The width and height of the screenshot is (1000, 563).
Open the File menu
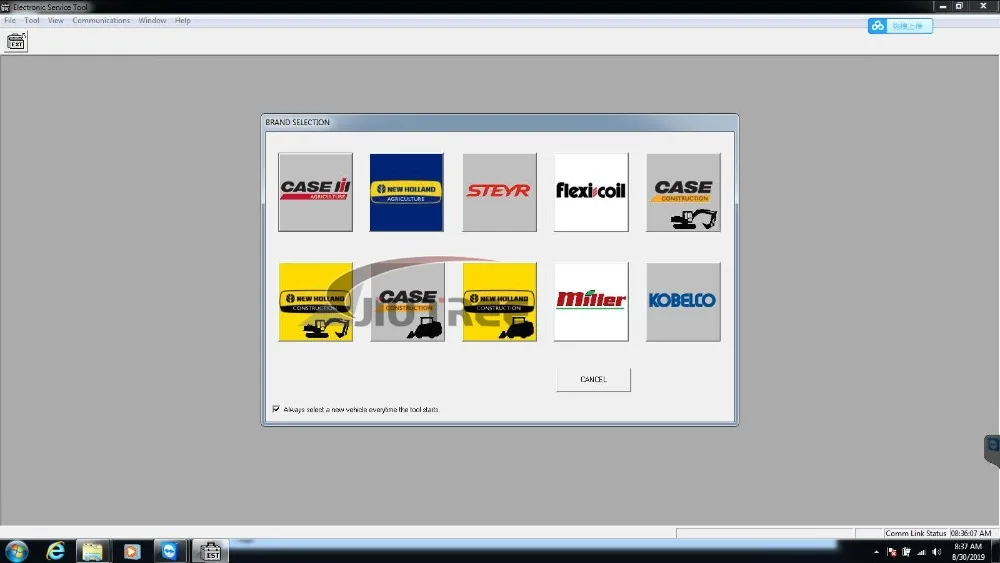pyautogui.click(x=10, y=20)
